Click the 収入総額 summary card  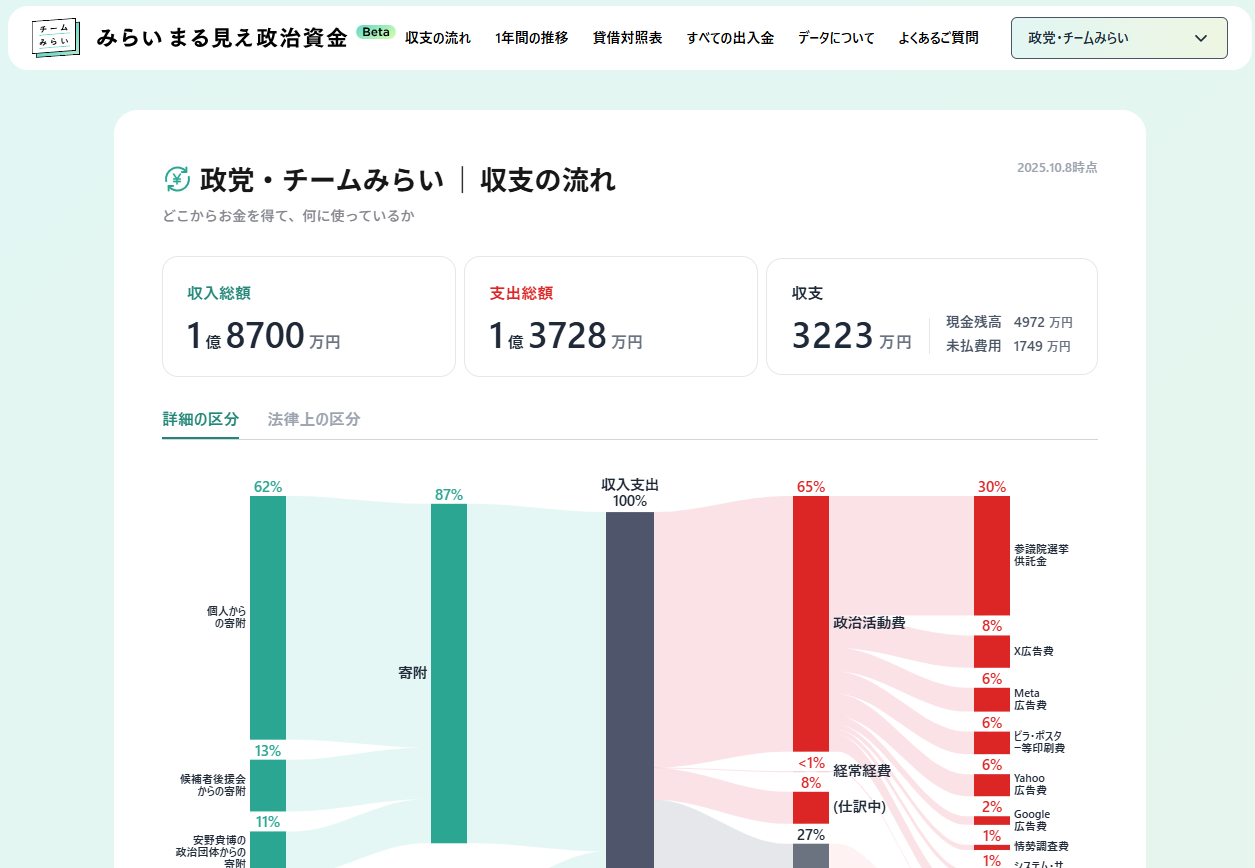308,317
